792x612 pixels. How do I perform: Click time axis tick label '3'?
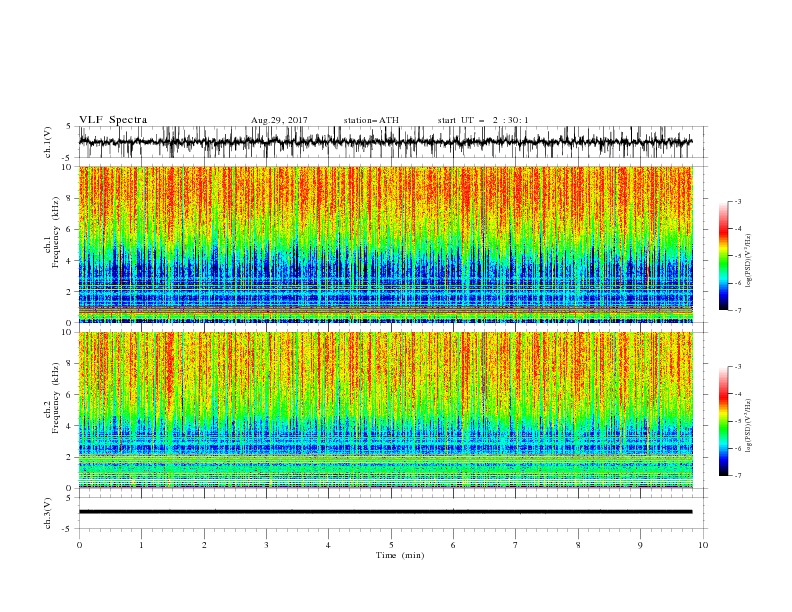(x=266, y=545)
